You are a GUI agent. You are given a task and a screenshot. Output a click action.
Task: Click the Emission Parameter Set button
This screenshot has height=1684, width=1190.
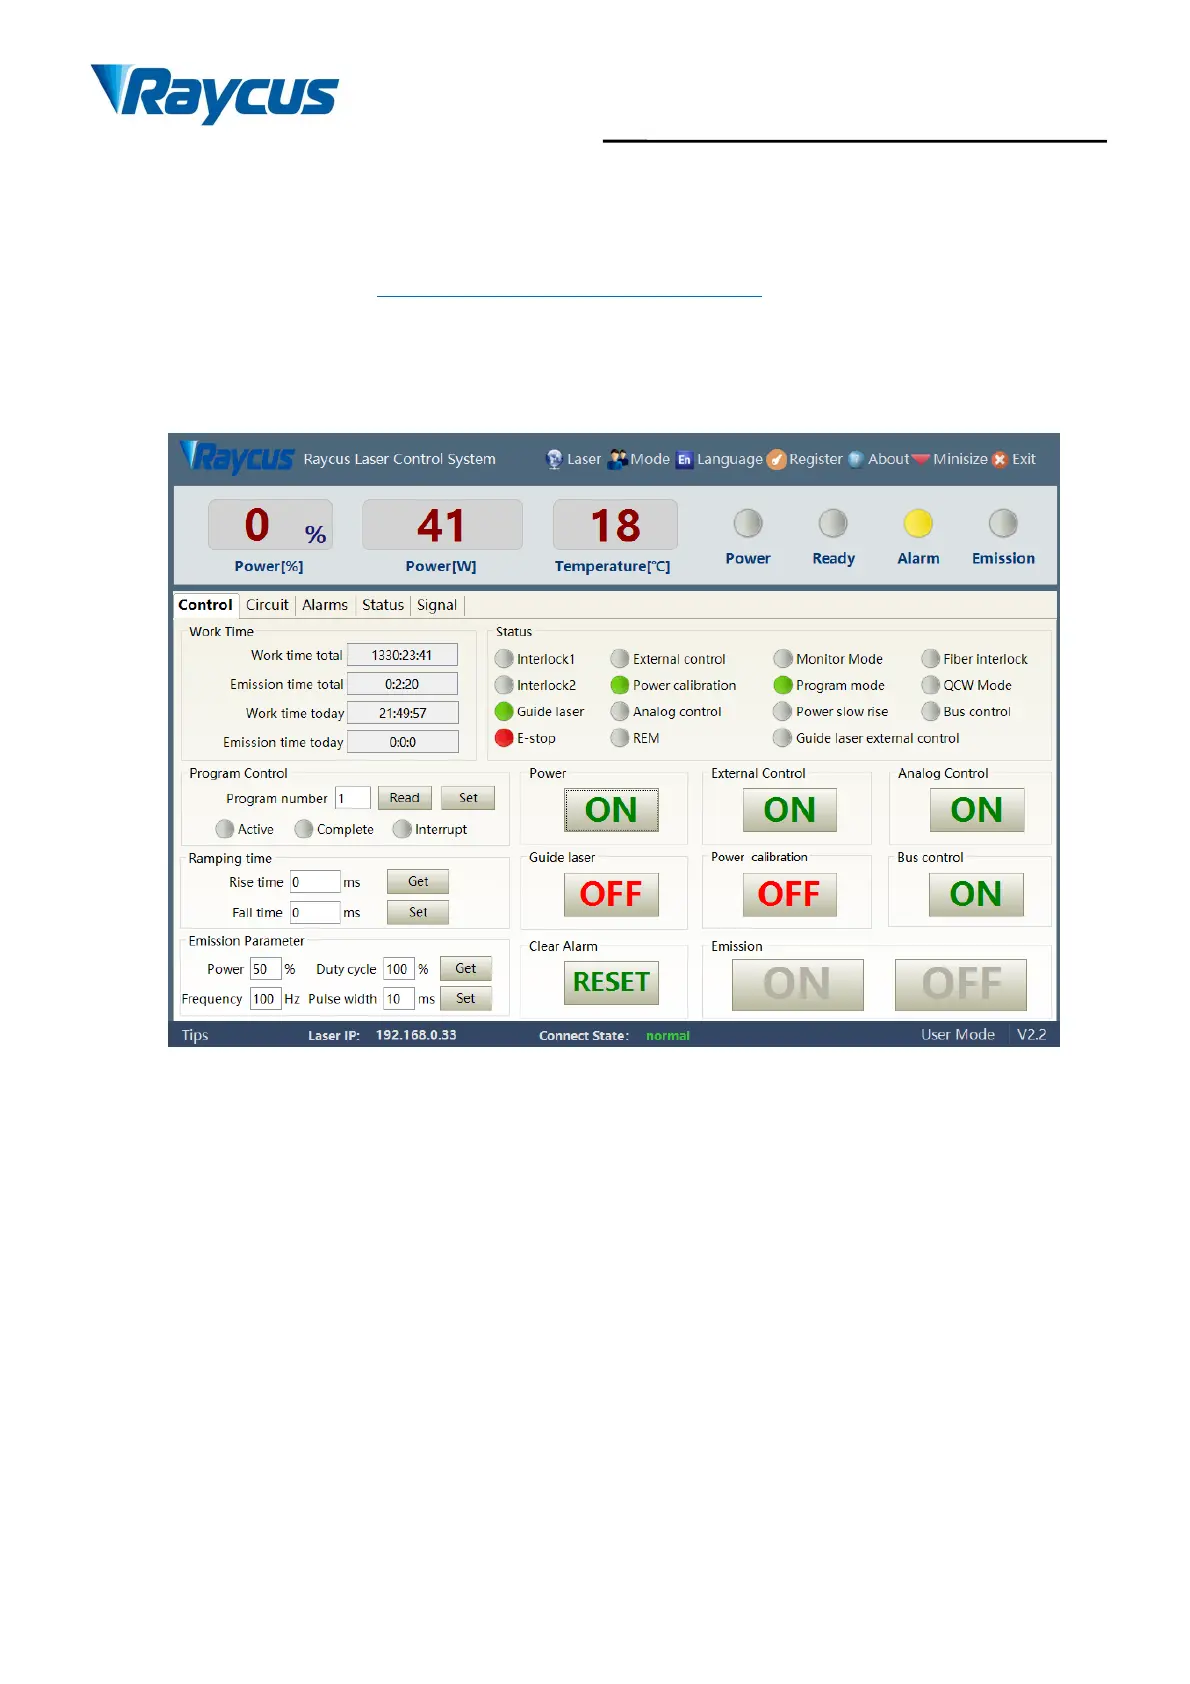click(466, 999)
